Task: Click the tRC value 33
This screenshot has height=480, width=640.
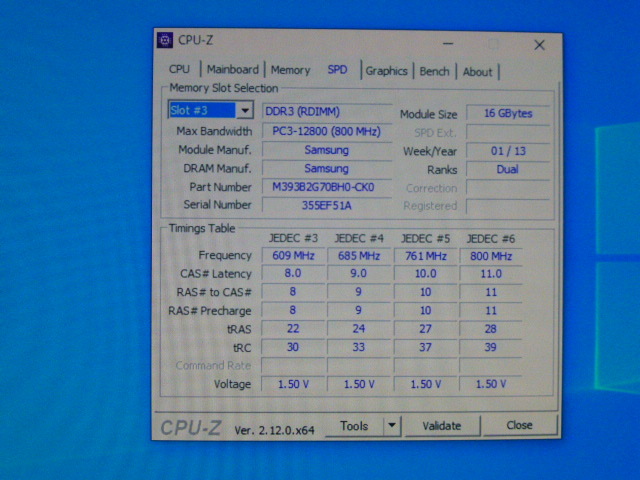Action: 359,347
